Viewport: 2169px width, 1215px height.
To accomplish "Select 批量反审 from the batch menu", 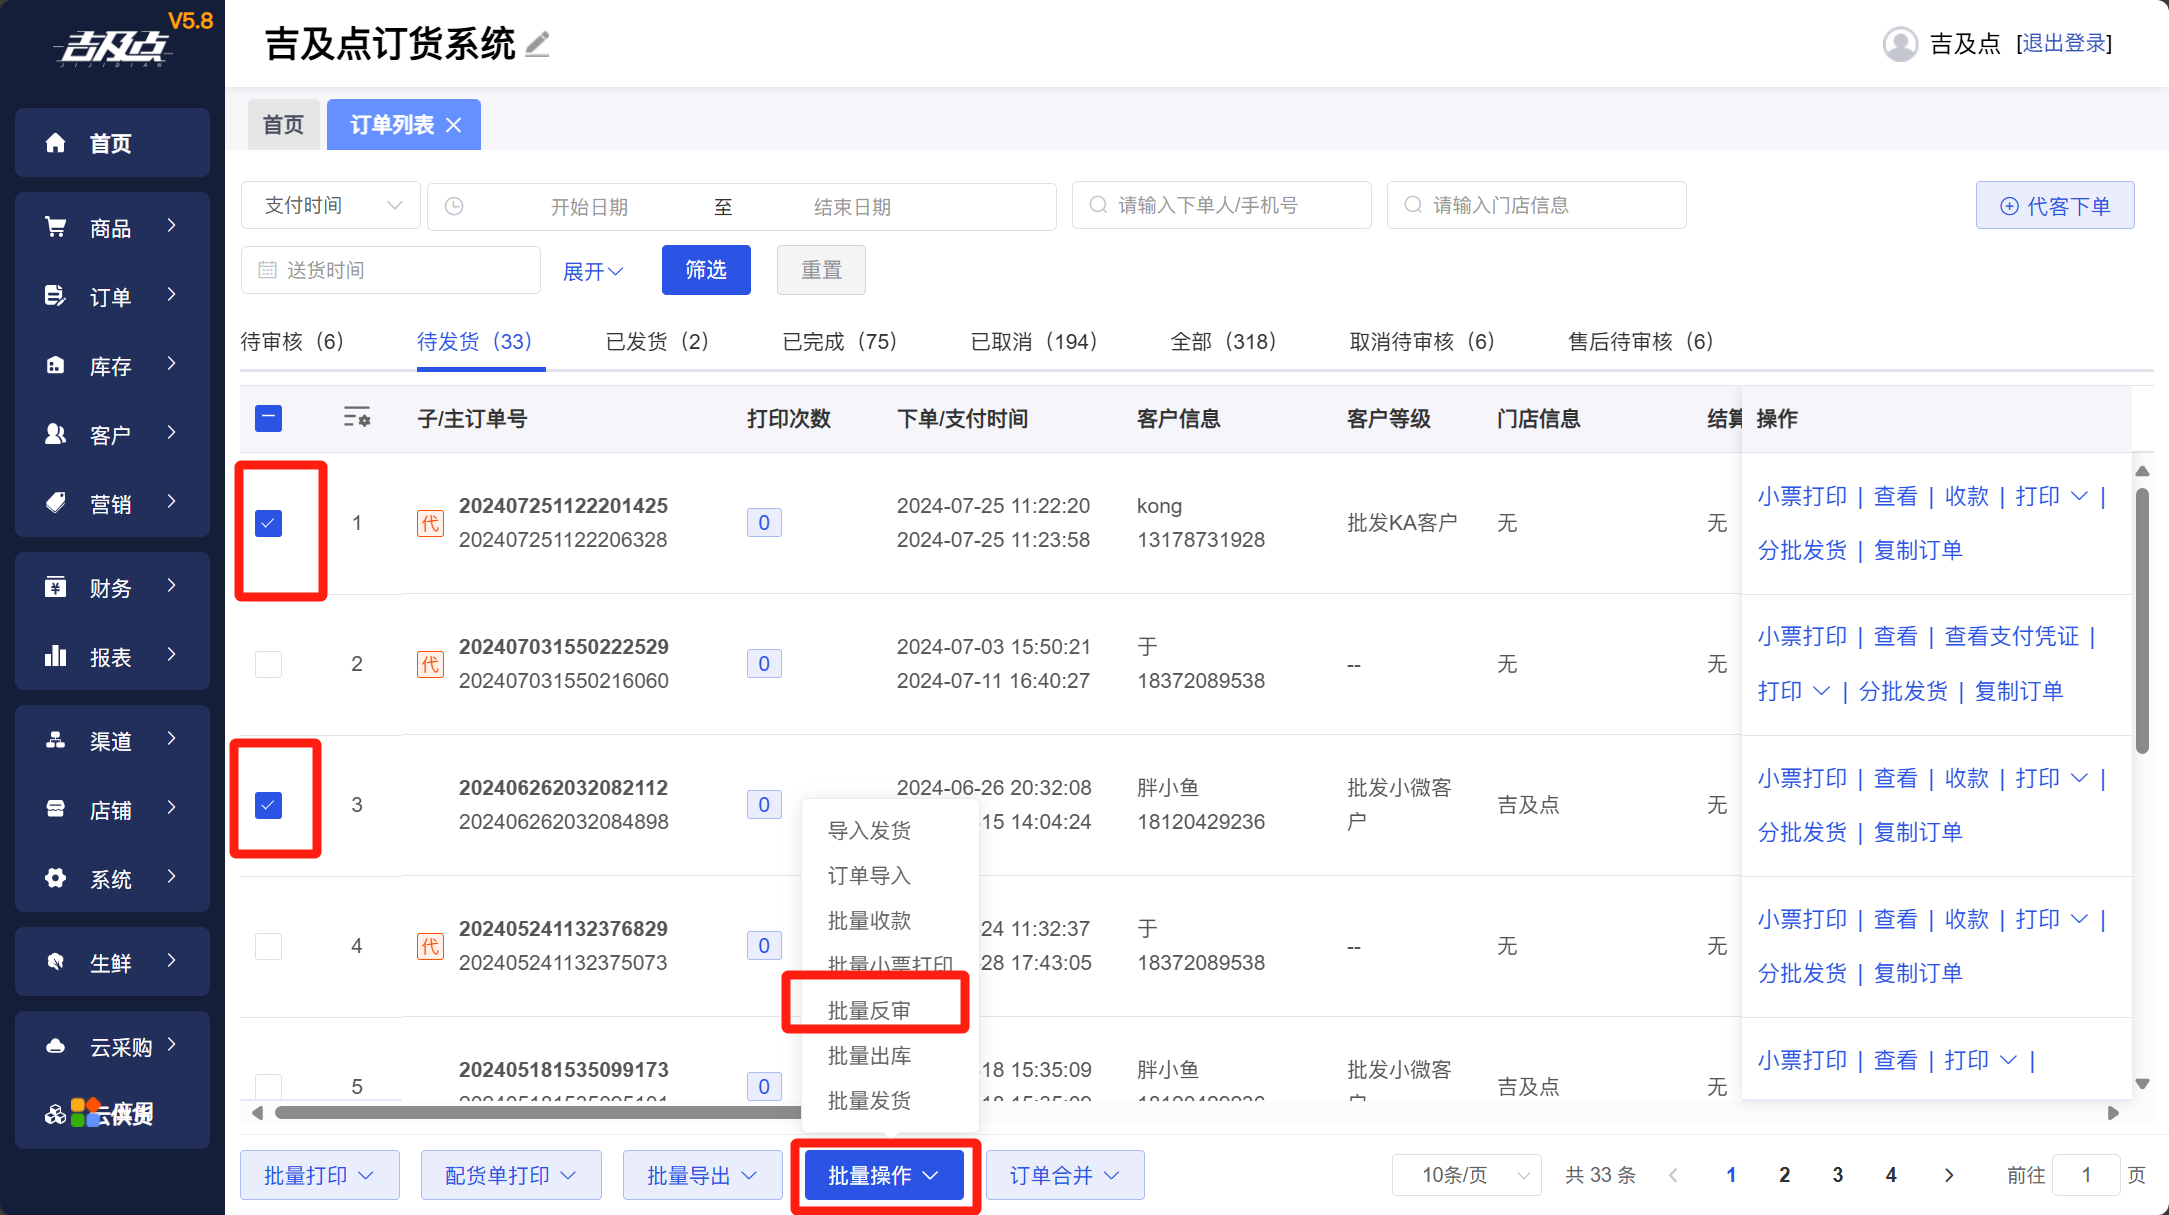I will [x=869, y=1010].
